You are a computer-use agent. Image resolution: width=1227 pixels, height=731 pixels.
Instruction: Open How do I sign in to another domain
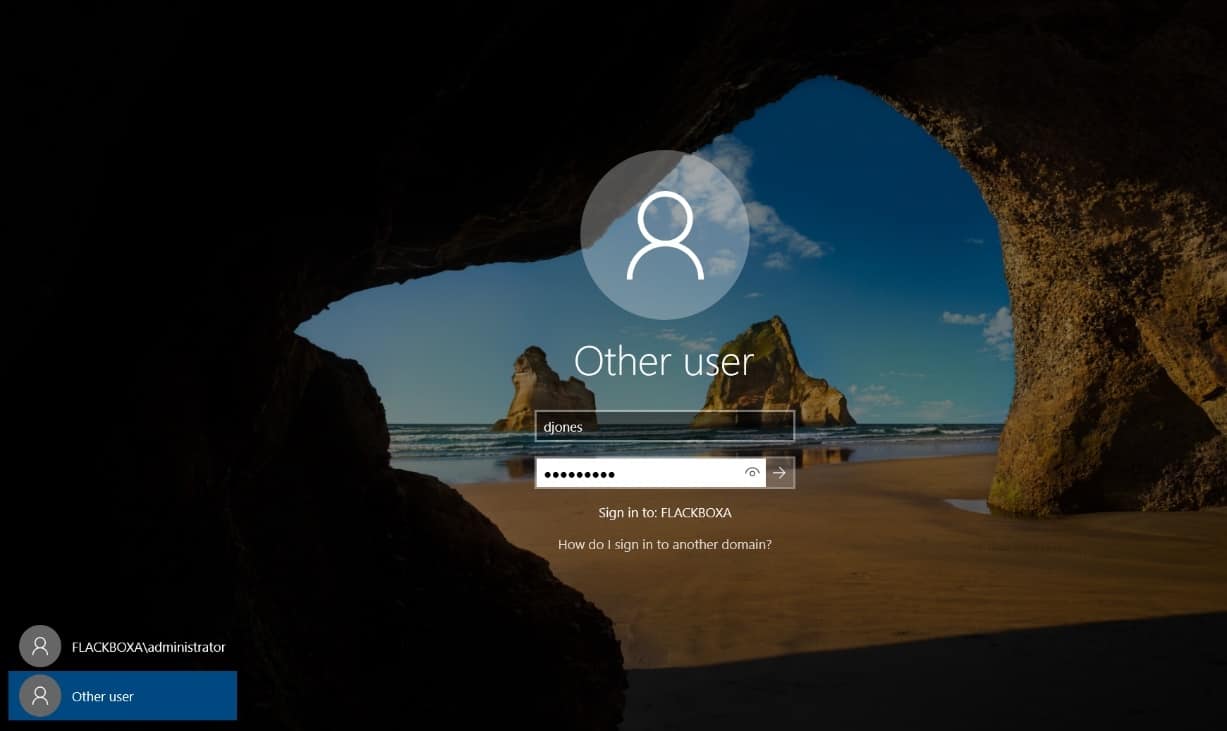click(x=664, y=545)
